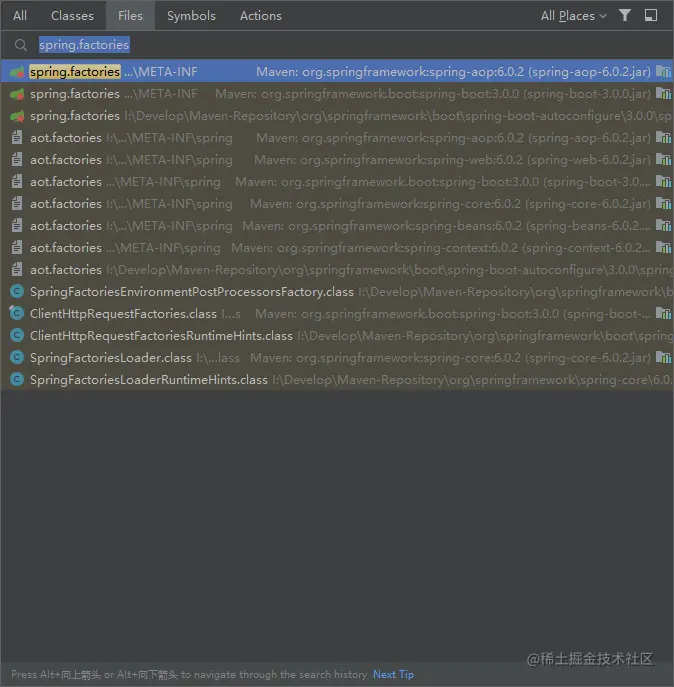Open SpringFactoriesEnvironmentPostProcessorsFactory.class

tap(337, 291)
